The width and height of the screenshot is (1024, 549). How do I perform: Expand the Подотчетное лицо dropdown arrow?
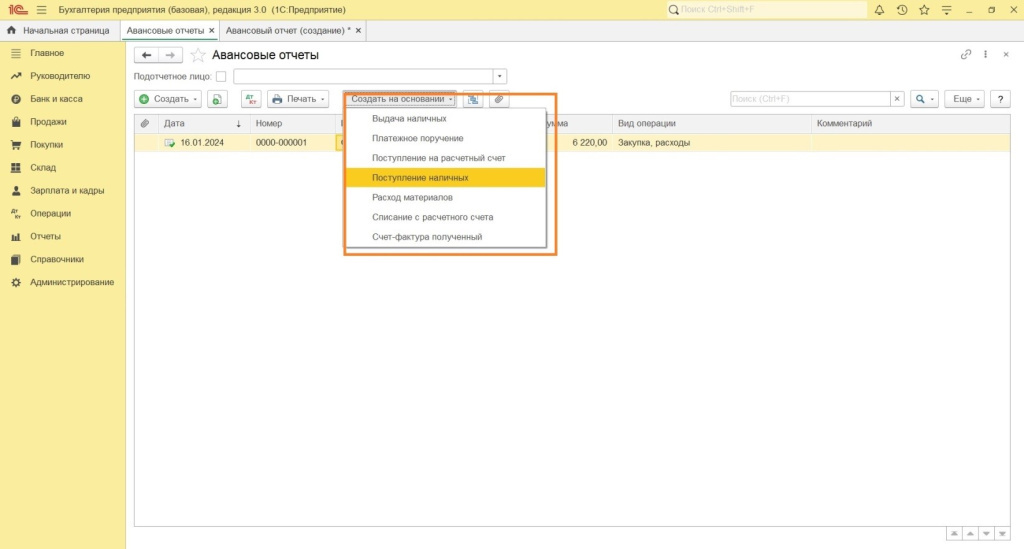coord(500,76)
